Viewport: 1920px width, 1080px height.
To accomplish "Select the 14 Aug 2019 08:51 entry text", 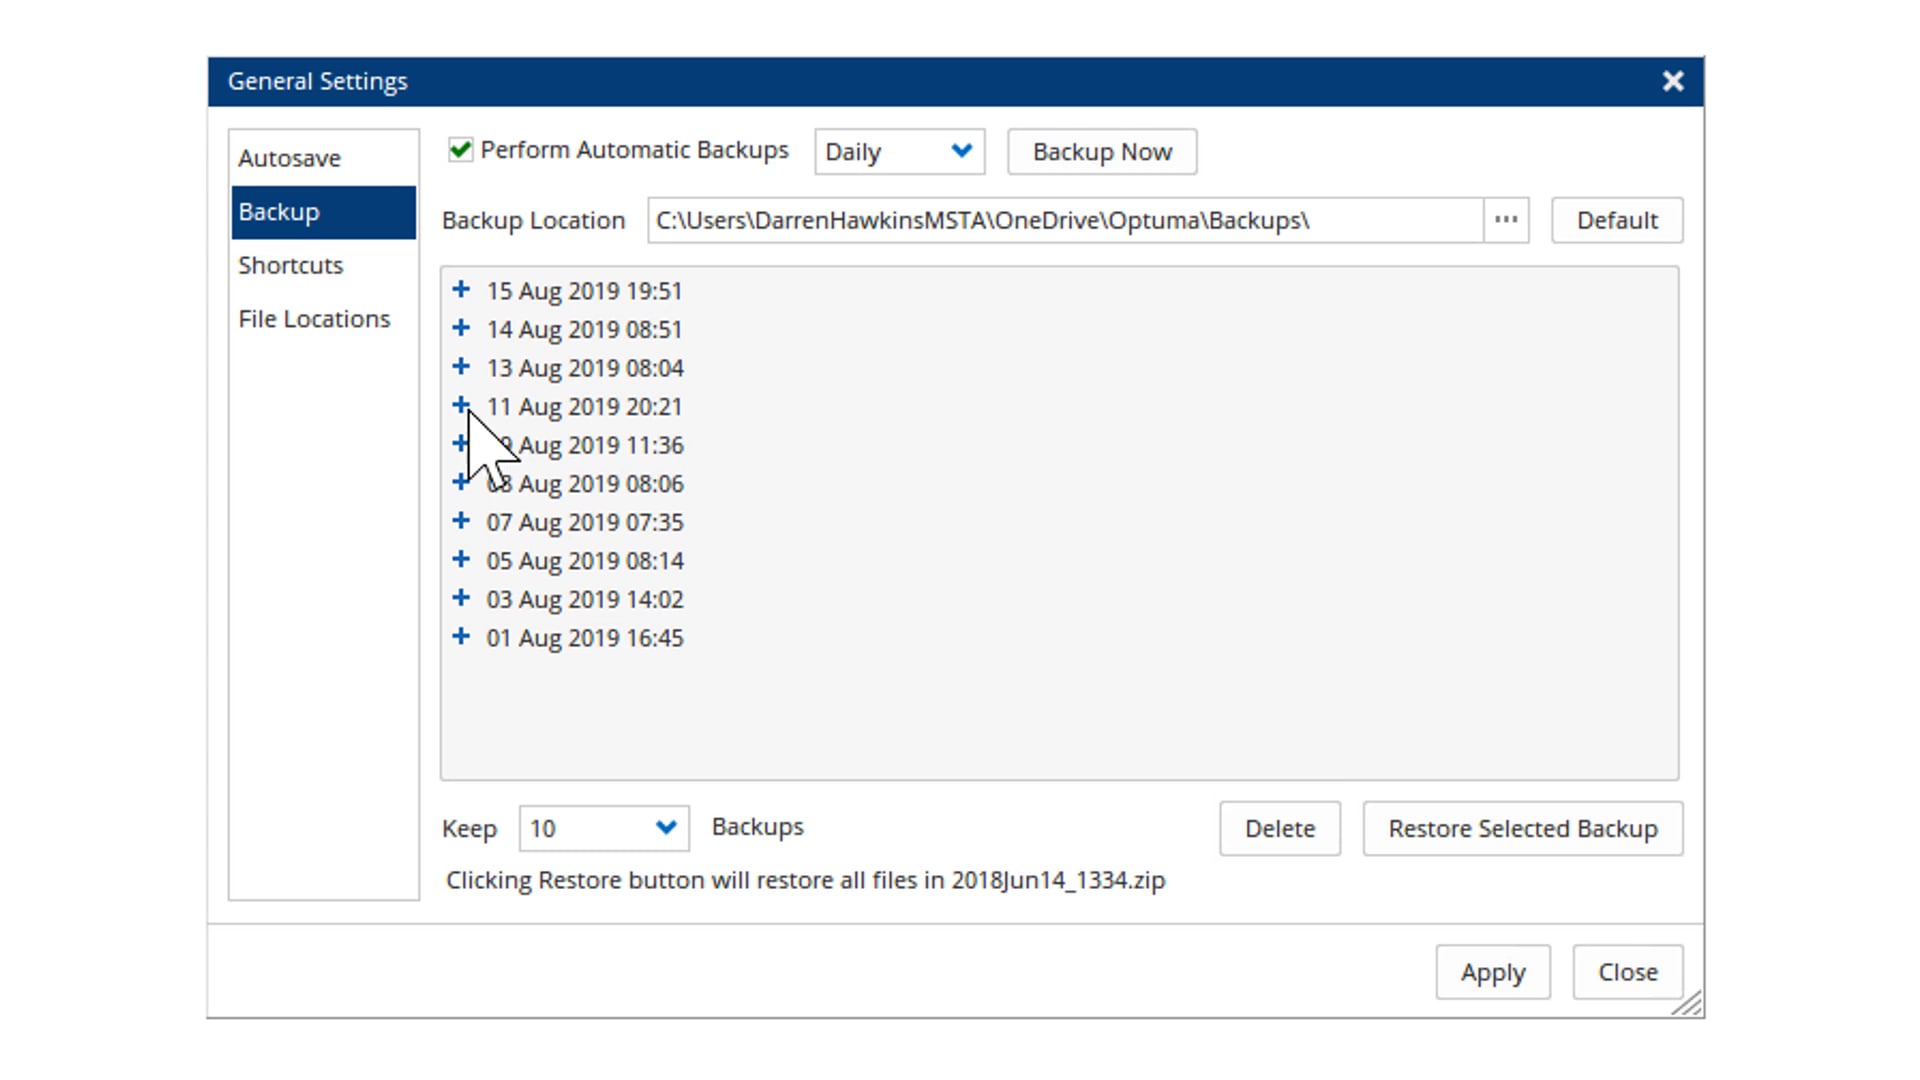I will click(585, 329).
